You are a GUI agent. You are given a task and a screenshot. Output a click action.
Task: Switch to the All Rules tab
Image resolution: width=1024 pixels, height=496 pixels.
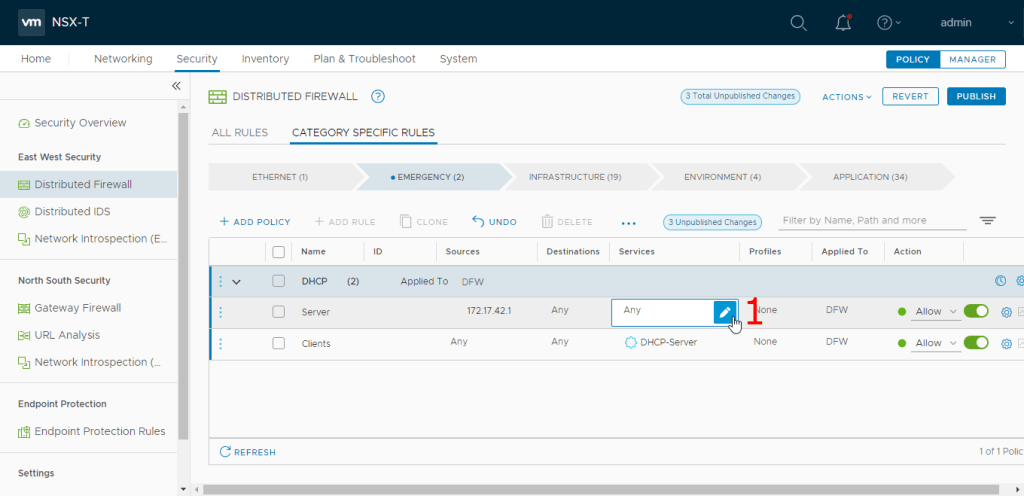coord(239,132)
